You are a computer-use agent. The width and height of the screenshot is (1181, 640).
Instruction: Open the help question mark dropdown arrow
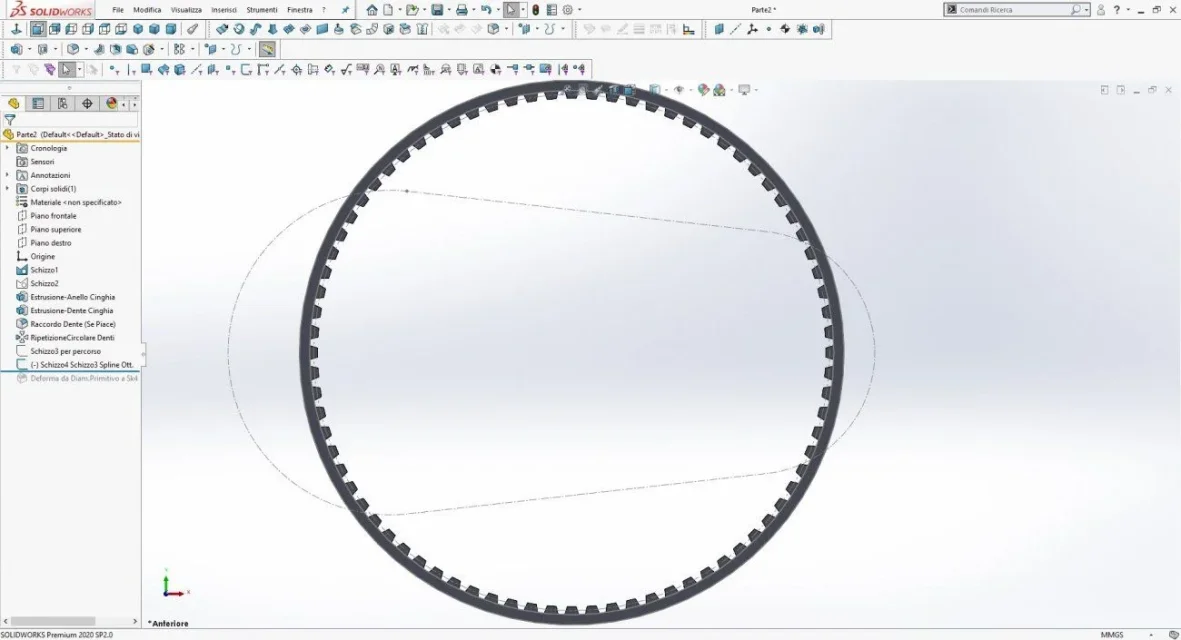click(1128, 10)
